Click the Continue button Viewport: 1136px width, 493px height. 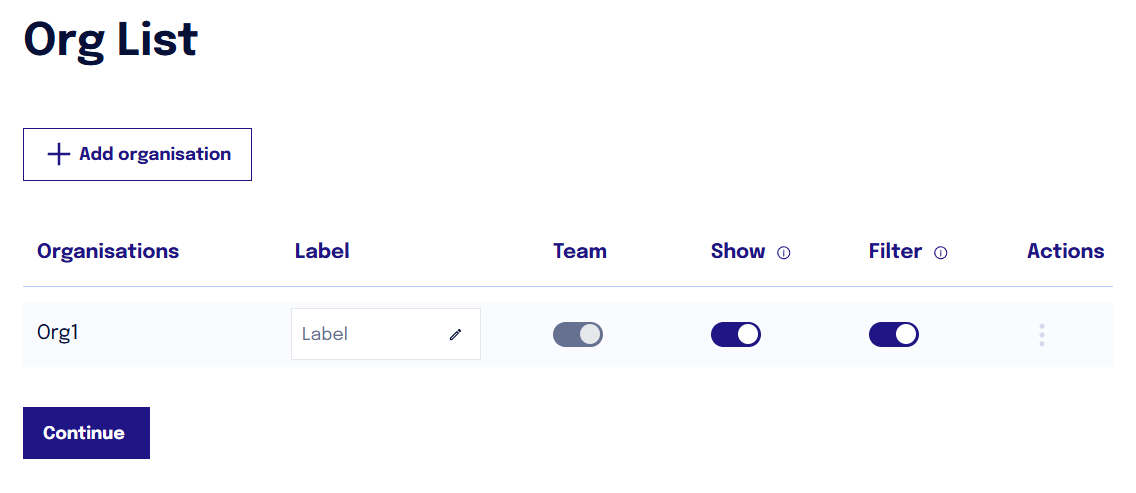pyautogui.click(x=86, y=433)
